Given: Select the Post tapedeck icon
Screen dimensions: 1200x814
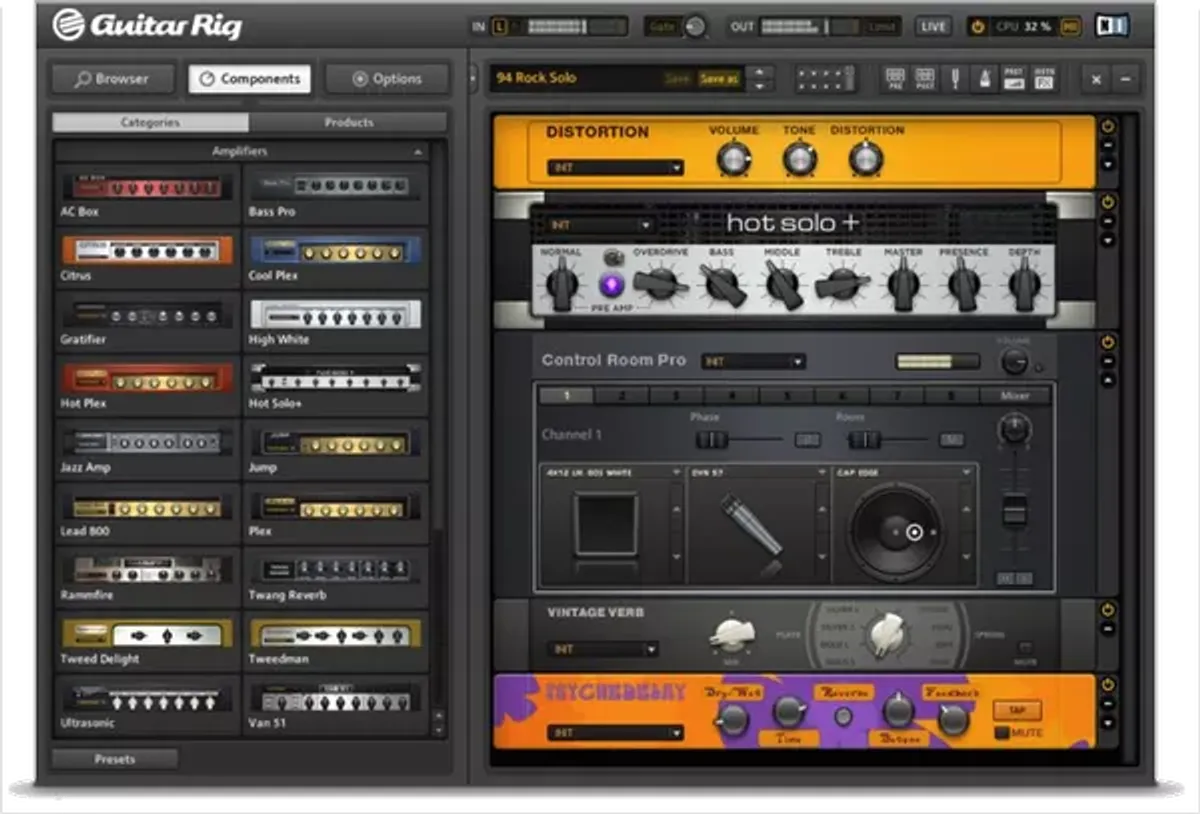Looking at the screenshot, I should (925, 78).
